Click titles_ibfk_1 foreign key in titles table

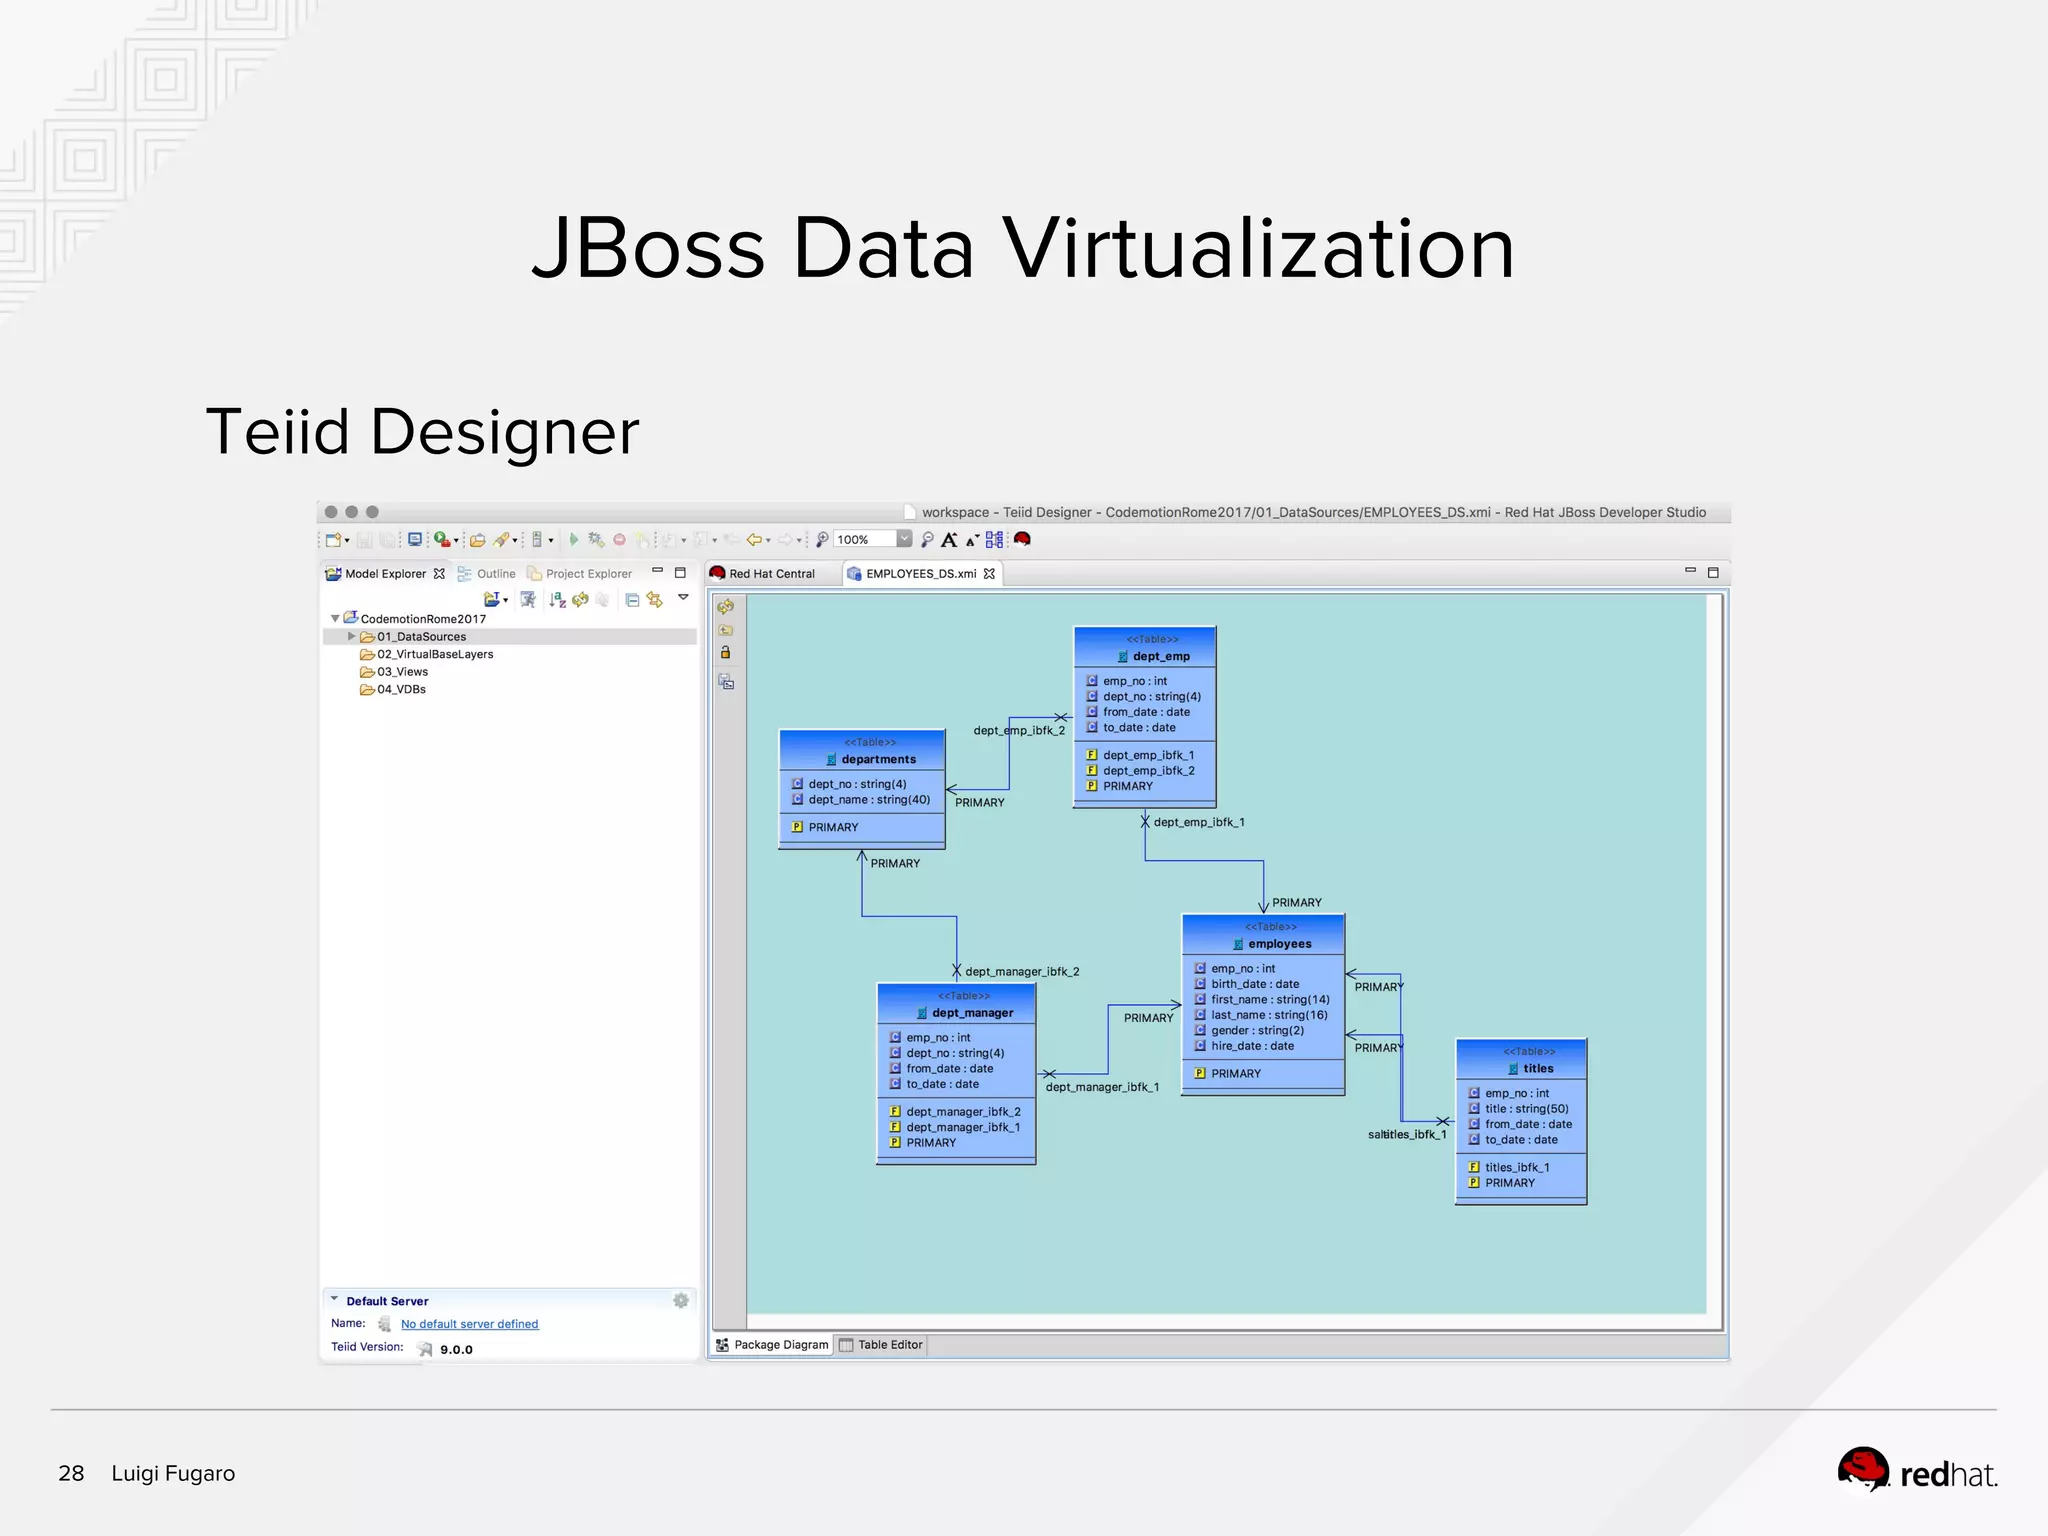[1509, 1168]
